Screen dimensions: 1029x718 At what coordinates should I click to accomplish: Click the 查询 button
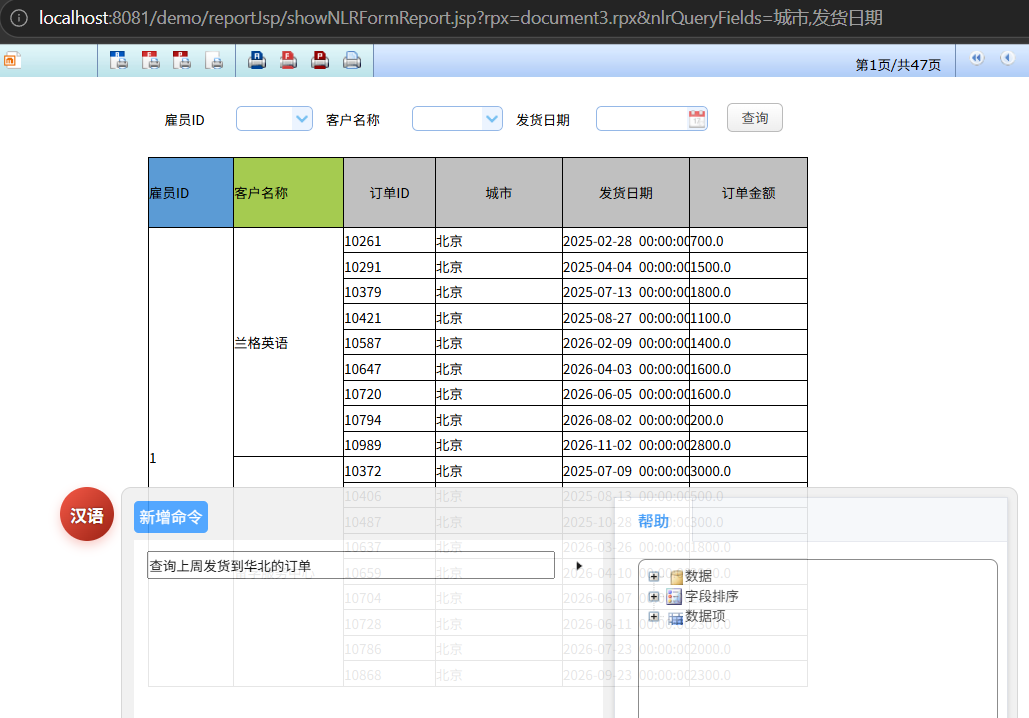pos(755,118)
